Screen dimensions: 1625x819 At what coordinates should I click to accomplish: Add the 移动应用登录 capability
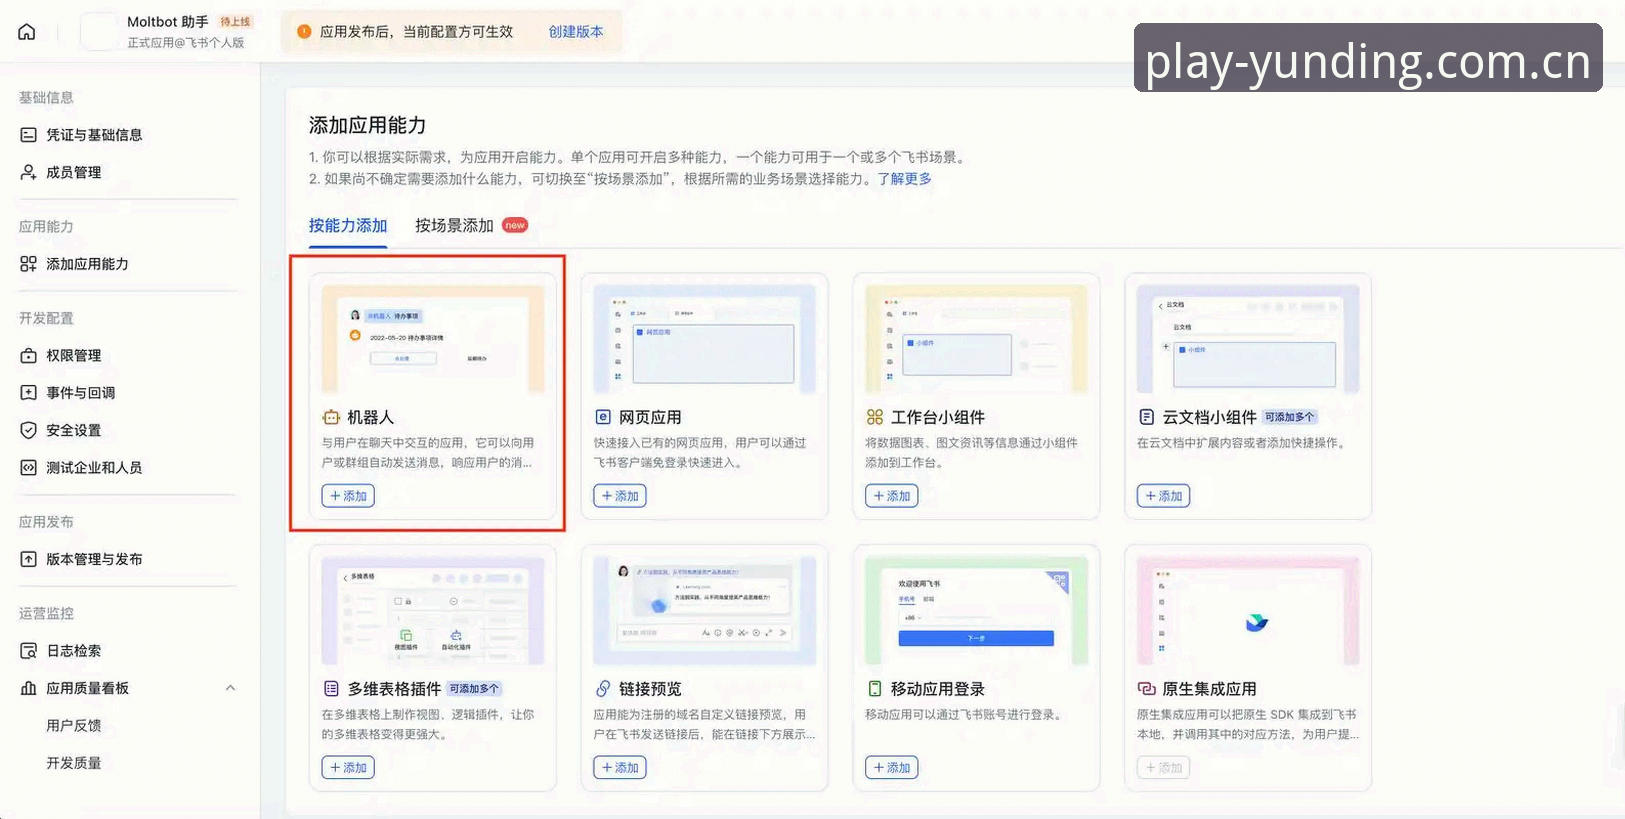892,768
